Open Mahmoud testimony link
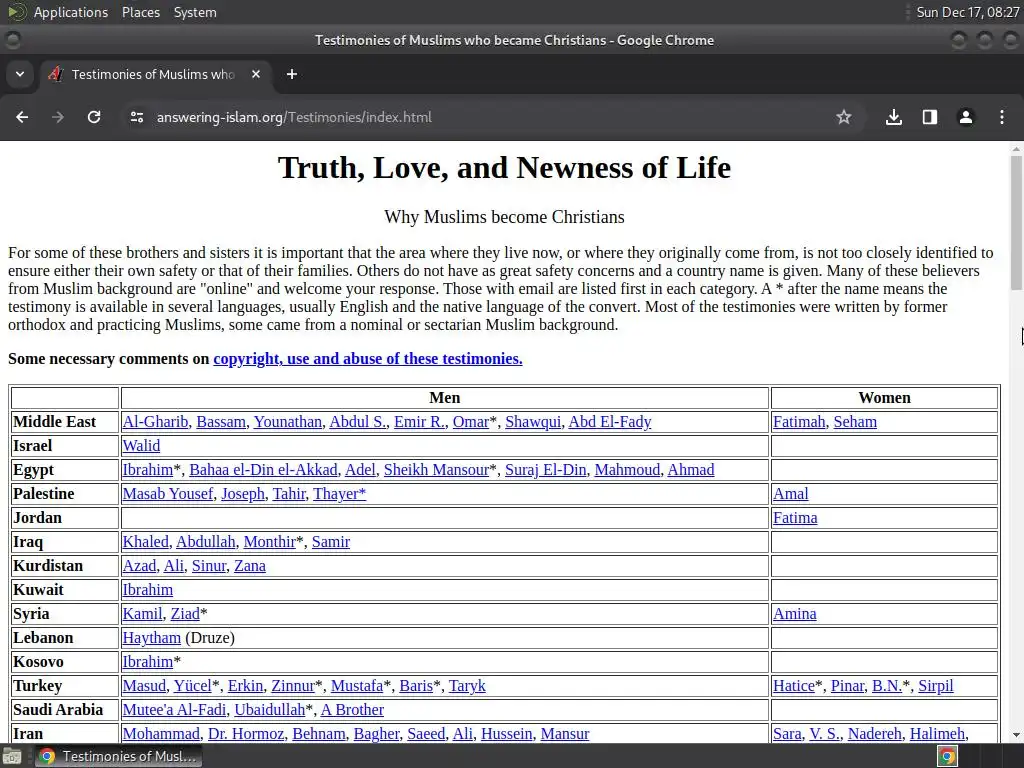The height and width of the screenshot is (768, 1024). 627,470
